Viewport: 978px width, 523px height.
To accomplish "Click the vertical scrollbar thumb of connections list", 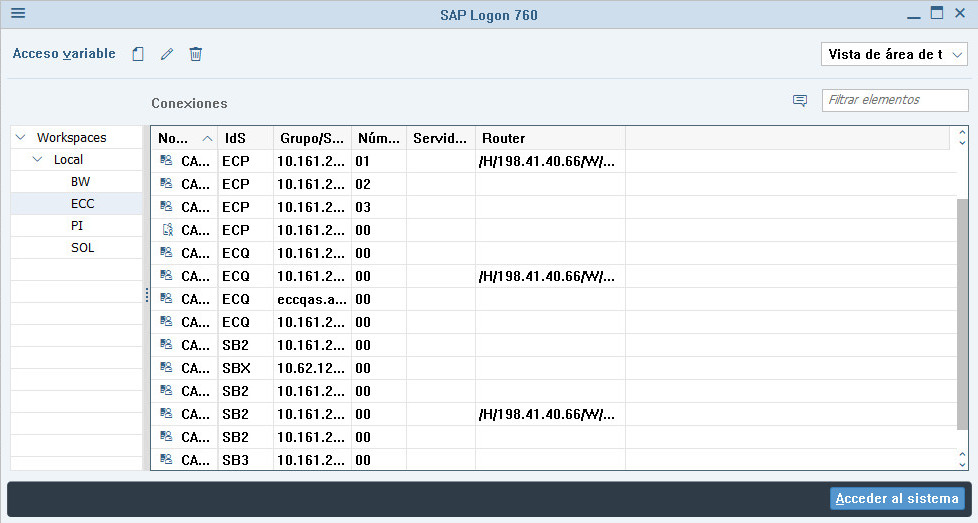I will tap(962, 314).
